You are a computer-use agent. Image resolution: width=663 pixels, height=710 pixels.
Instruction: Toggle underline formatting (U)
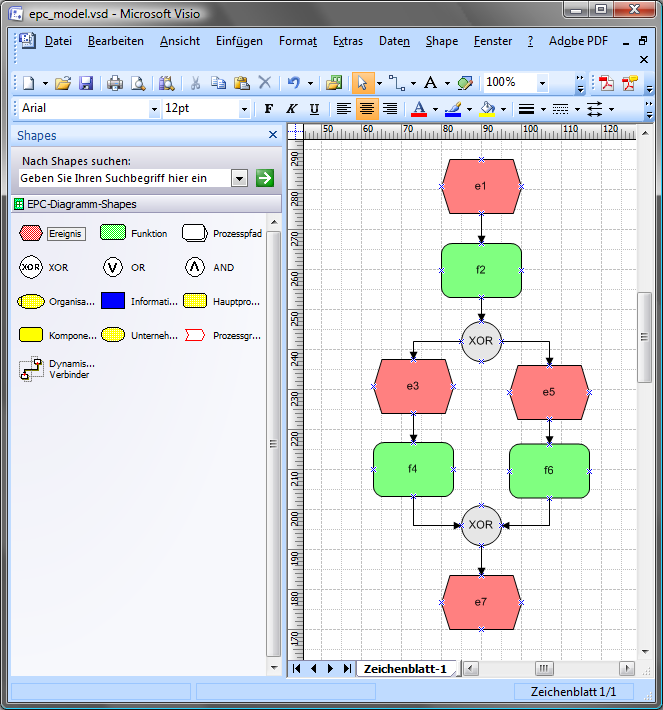click(x=314, y=109)
